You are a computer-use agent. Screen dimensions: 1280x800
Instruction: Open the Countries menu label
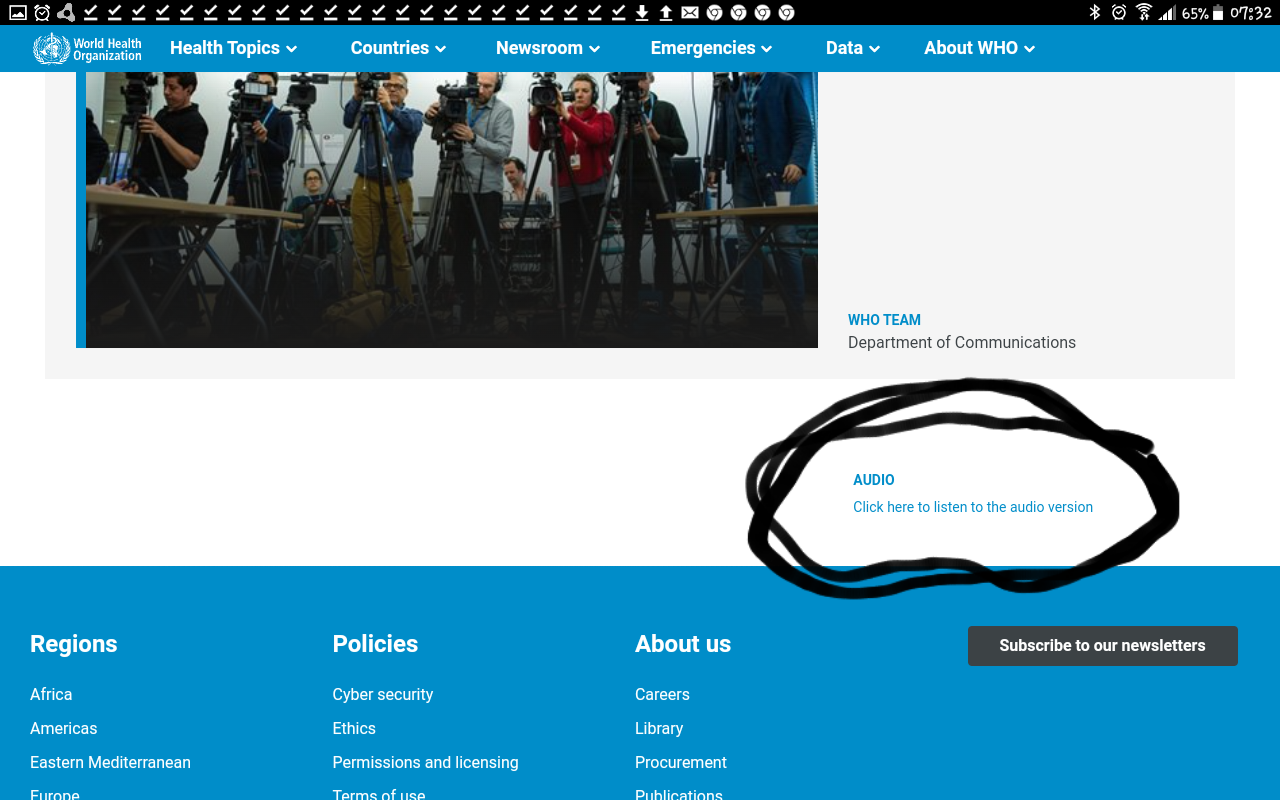point(389,48)
